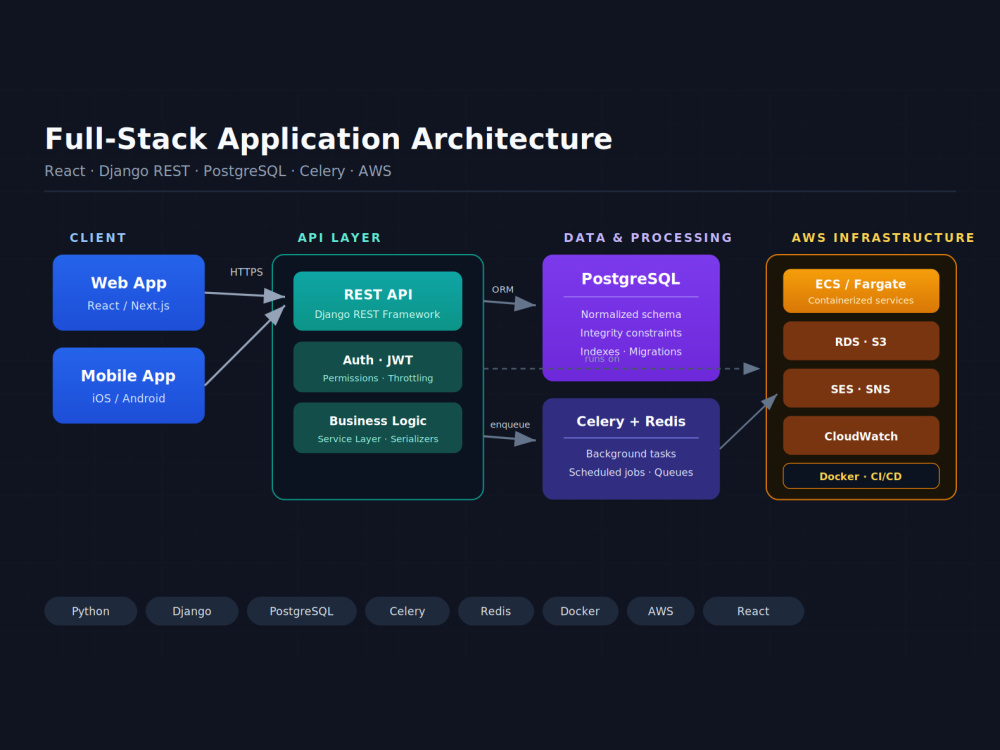Click the PostgreSQL tag pill
Image resolution: width=1000 pixels, height=750 pixels.
coord(302,611)
